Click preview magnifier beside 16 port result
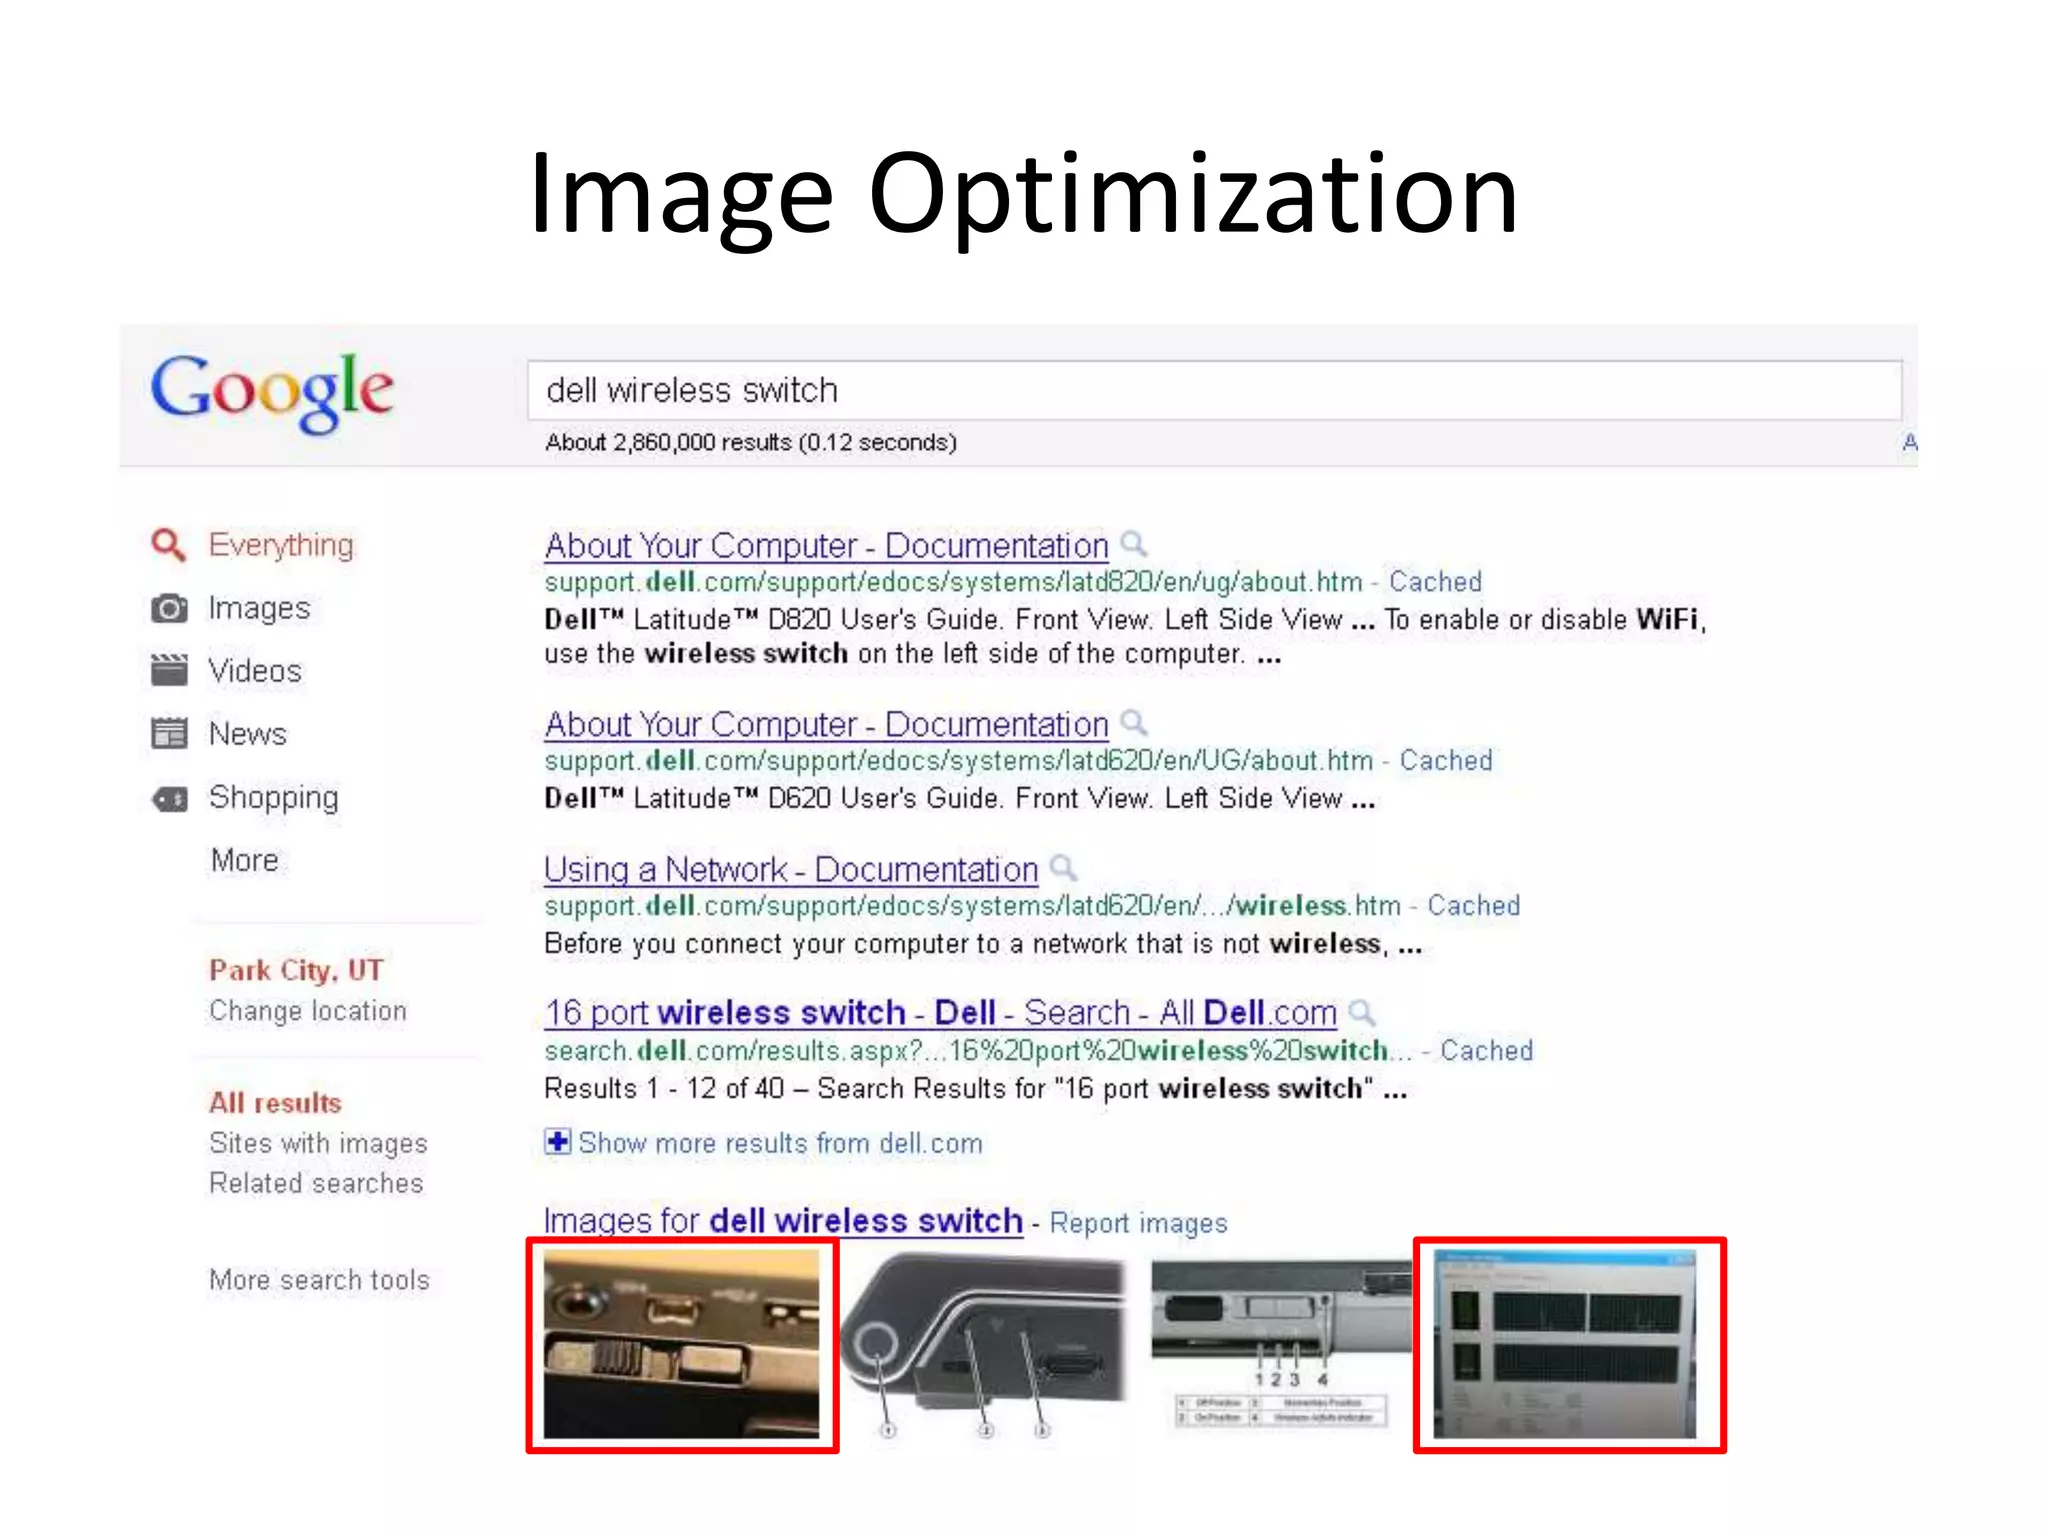This screenshot has width=2048, height=1536. 1362,1012
